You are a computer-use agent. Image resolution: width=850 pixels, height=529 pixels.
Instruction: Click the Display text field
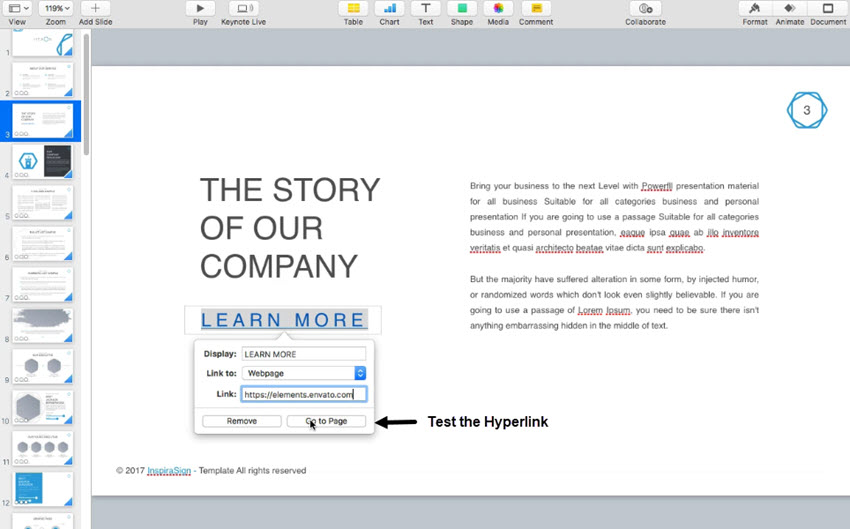(304, 353)
